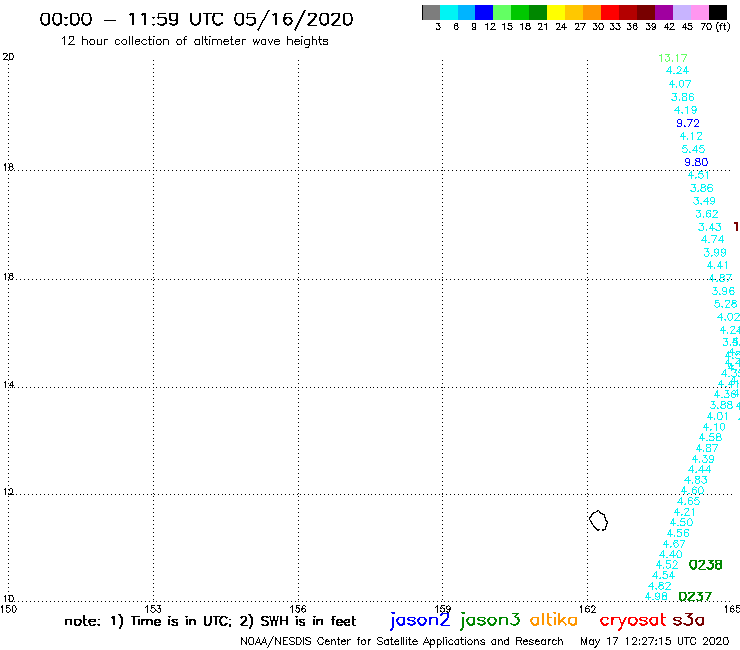Viewport: 740px width, 650px height.
Task: Click the note 'Time is in UTC; SWH is in feet'
Action: (210, 621)
